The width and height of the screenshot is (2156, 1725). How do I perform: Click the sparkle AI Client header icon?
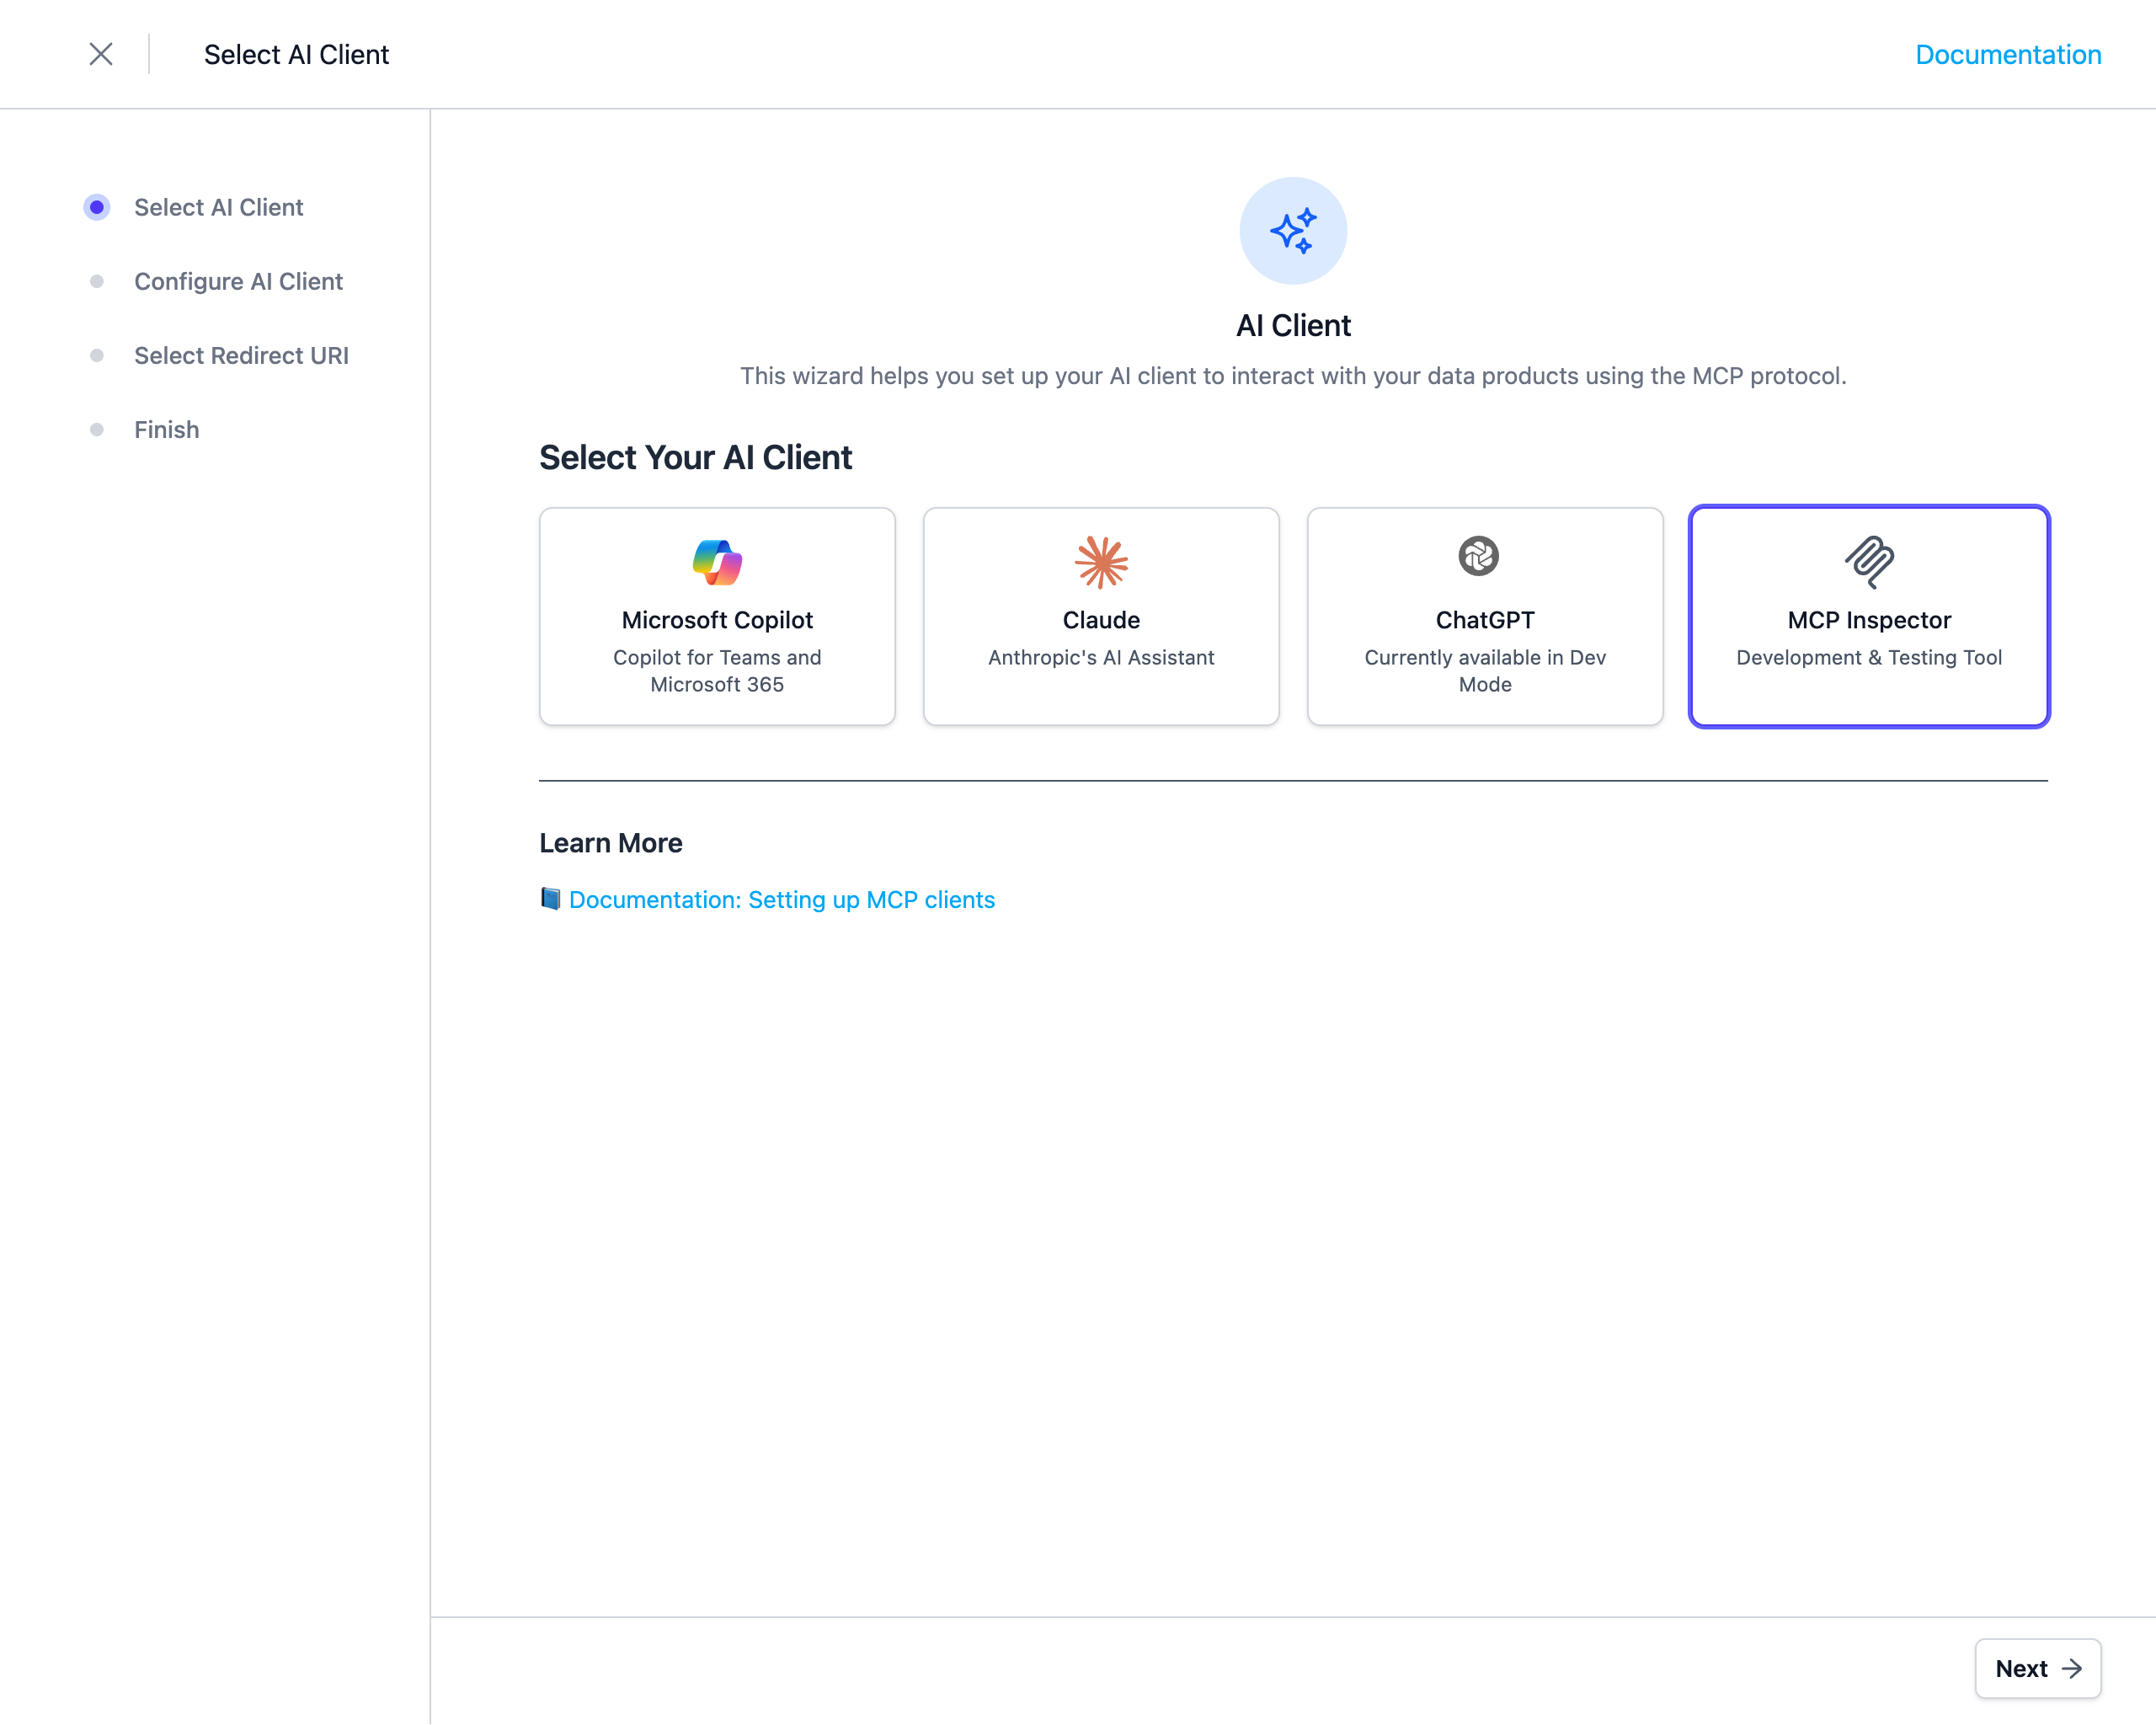click(x=1294, y=229)
